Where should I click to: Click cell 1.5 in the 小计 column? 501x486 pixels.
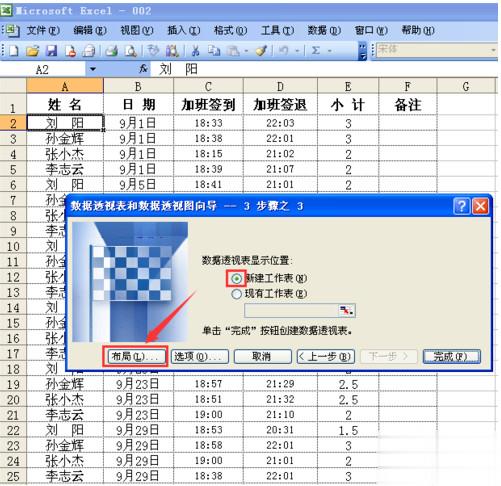348,430
